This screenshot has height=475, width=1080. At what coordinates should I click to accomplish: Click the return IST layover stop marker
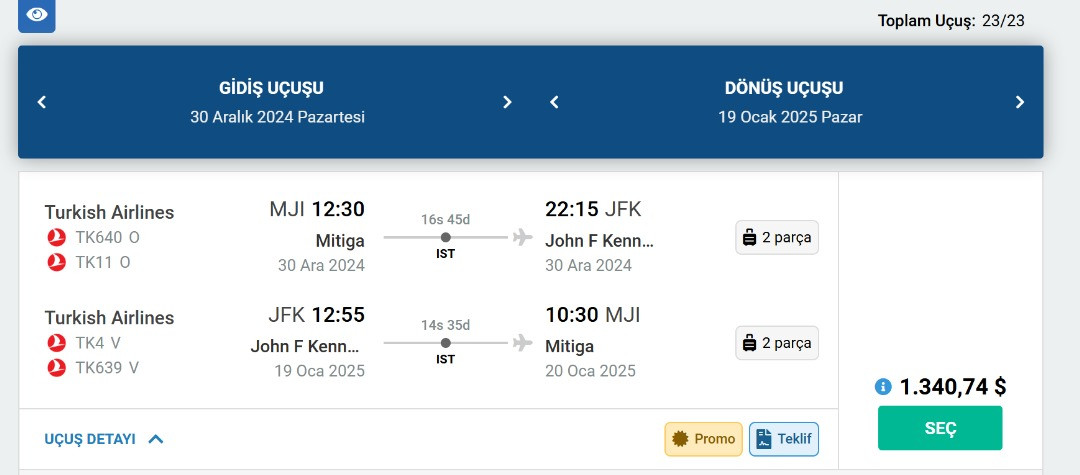pos(446,343)
